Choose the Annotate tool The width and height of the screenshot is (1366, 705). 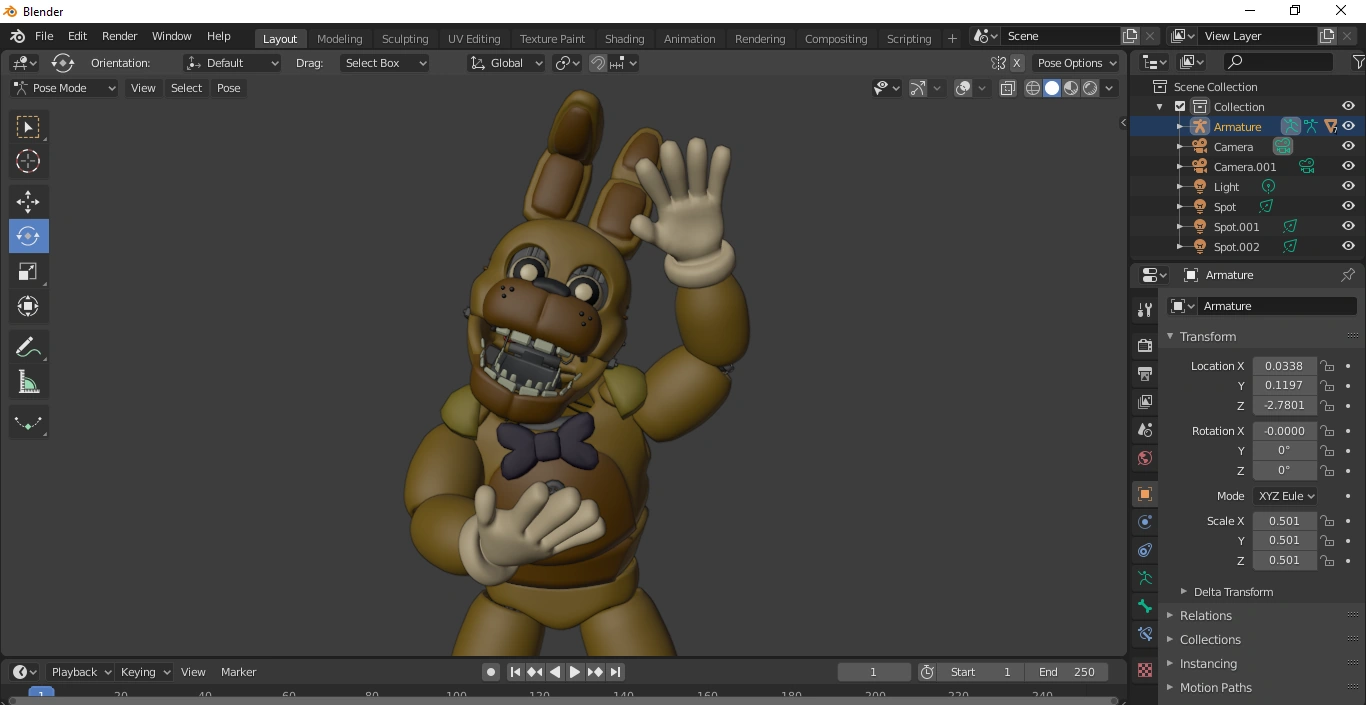click(27, 346)
